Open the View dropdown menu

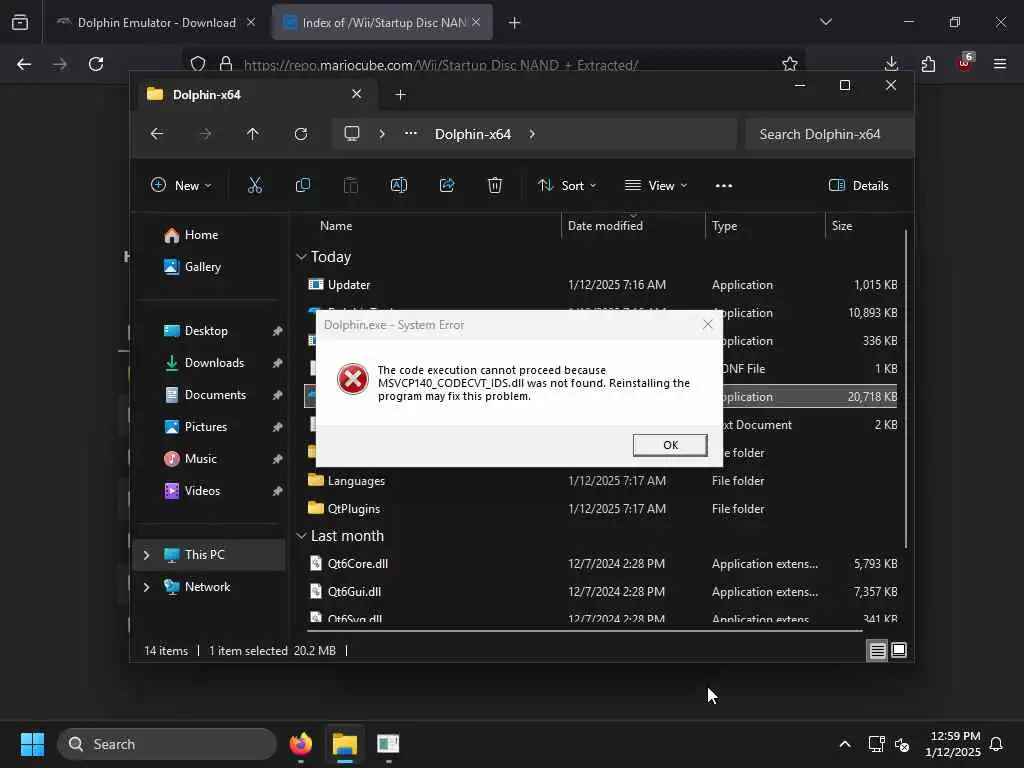[656, 185]
